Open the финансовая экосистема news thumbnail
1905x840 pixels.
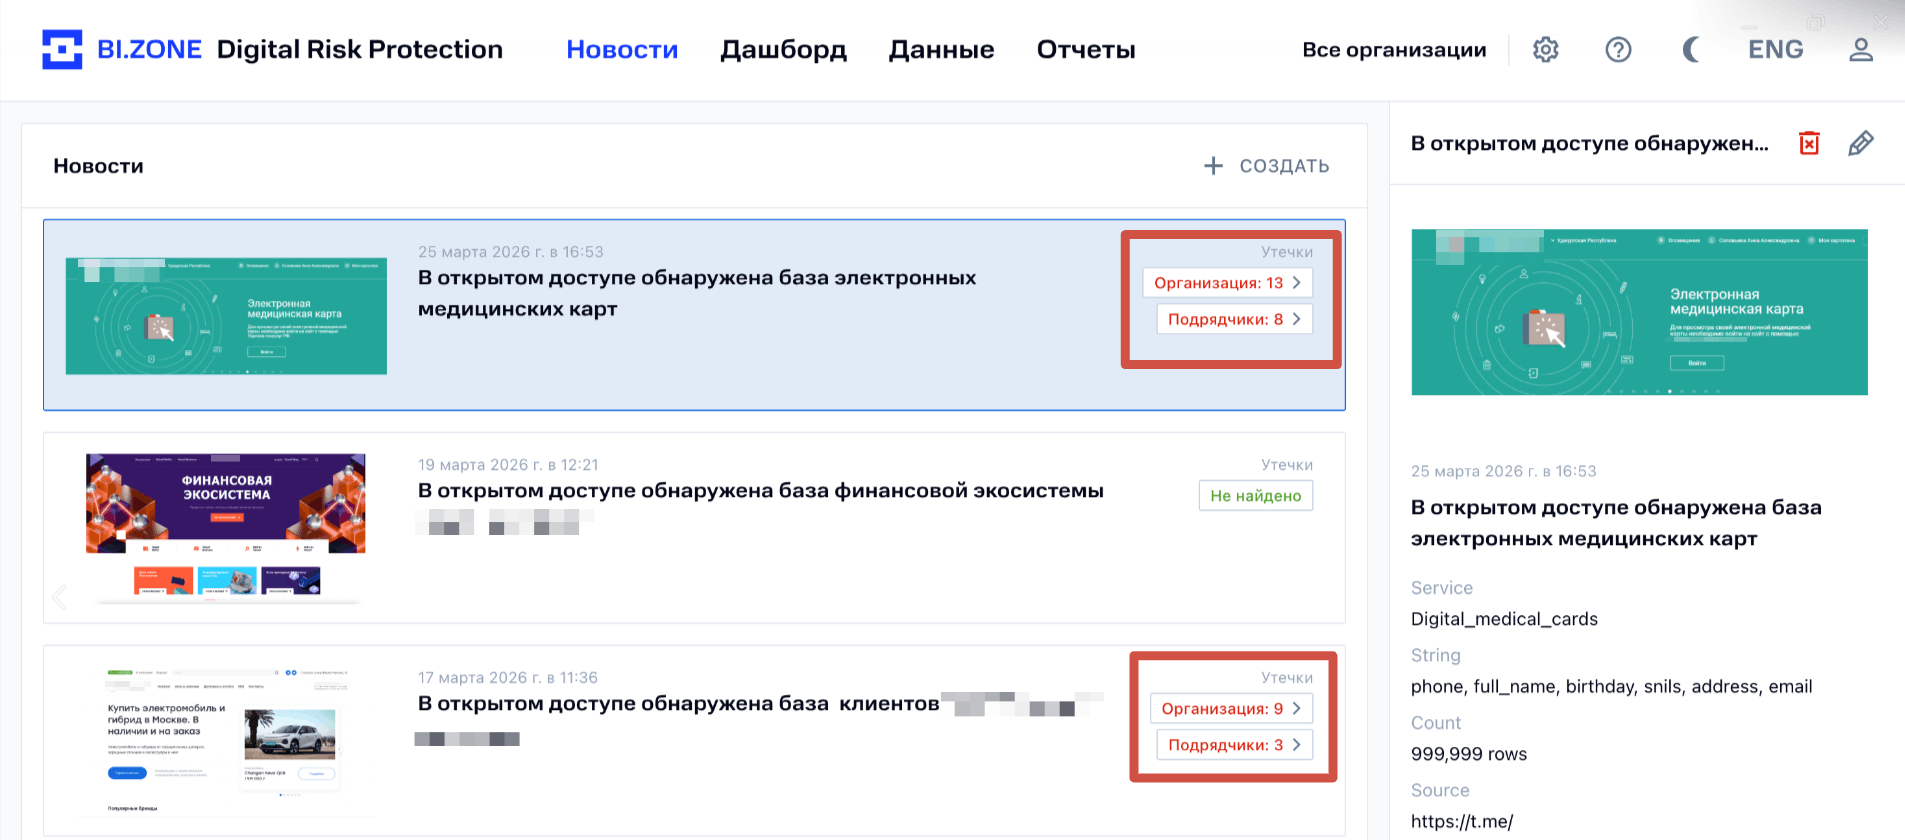[x=226, y=527]
